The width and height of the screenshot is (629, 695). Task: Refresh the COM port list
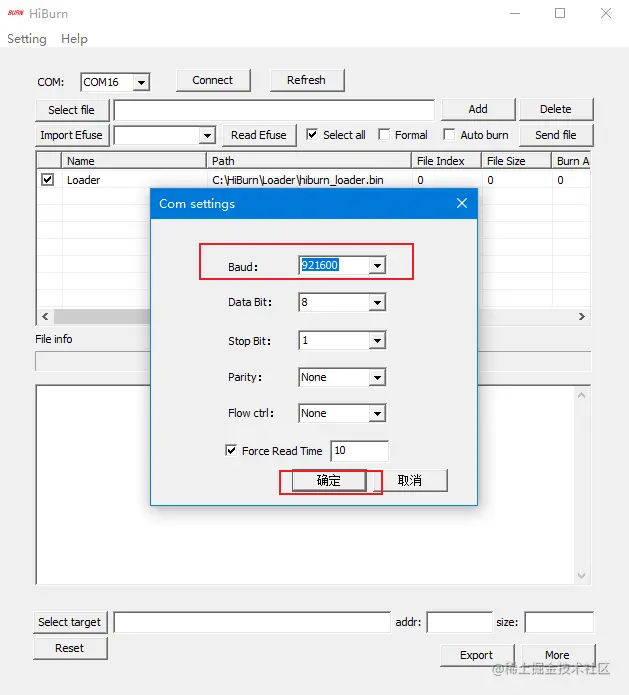click(306, 80)
